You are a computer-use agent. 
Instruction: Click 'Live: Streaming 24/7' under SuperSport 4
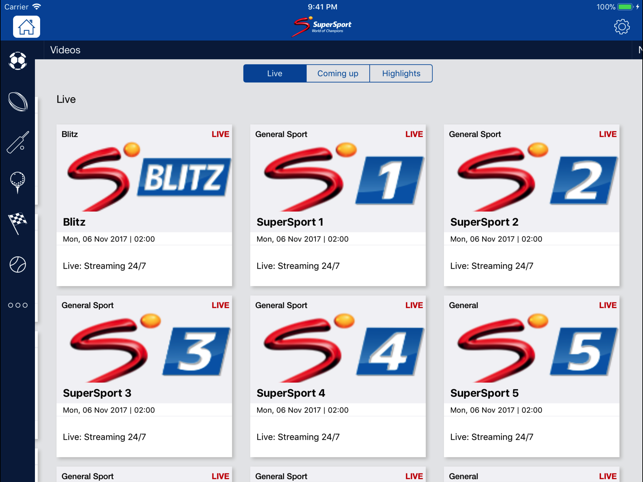point(298,437)
